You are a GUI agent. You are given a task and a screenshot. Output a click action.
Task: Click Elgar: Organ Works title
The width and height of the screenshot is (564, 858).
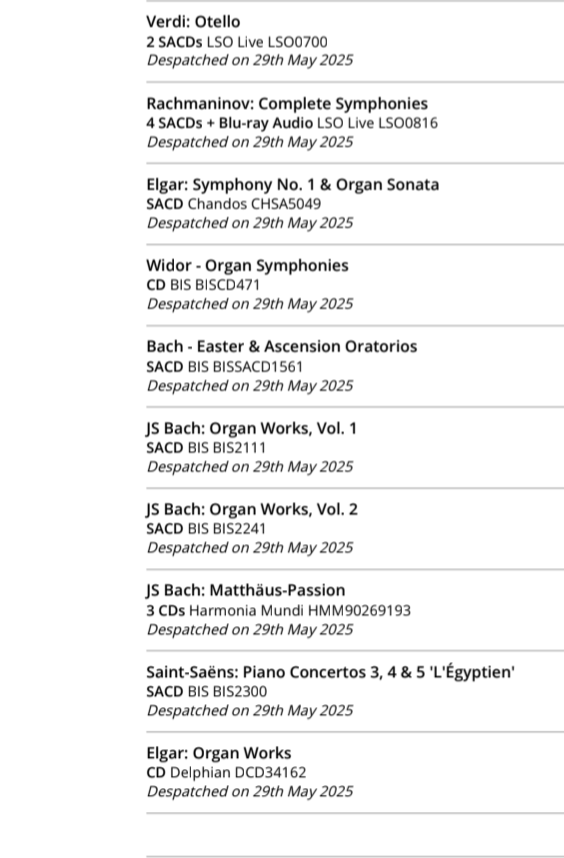[219, 753]
